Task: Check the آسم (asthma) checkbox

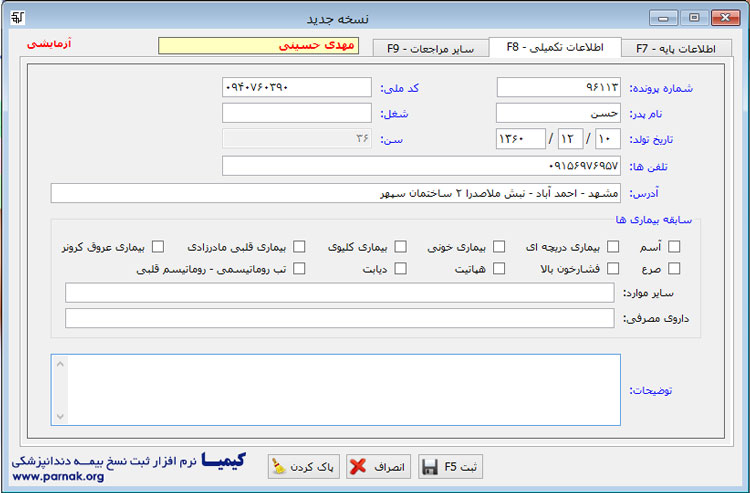Action: pyautogui.click(x=674, y=246)
